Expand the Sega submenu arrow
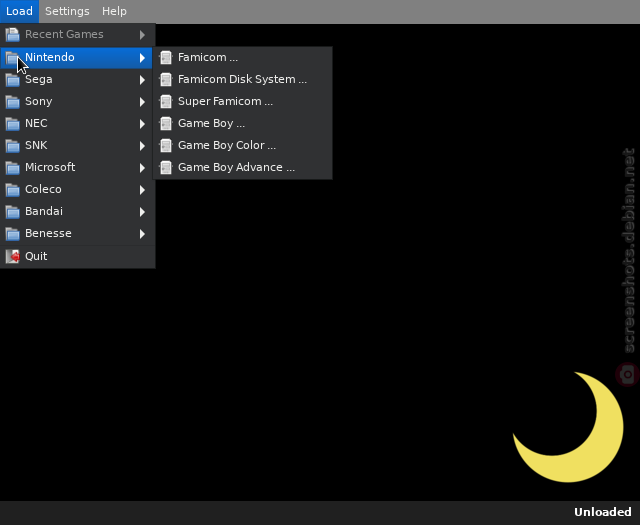The height and width of the screenshot is (525, 640). pos(142,80)
